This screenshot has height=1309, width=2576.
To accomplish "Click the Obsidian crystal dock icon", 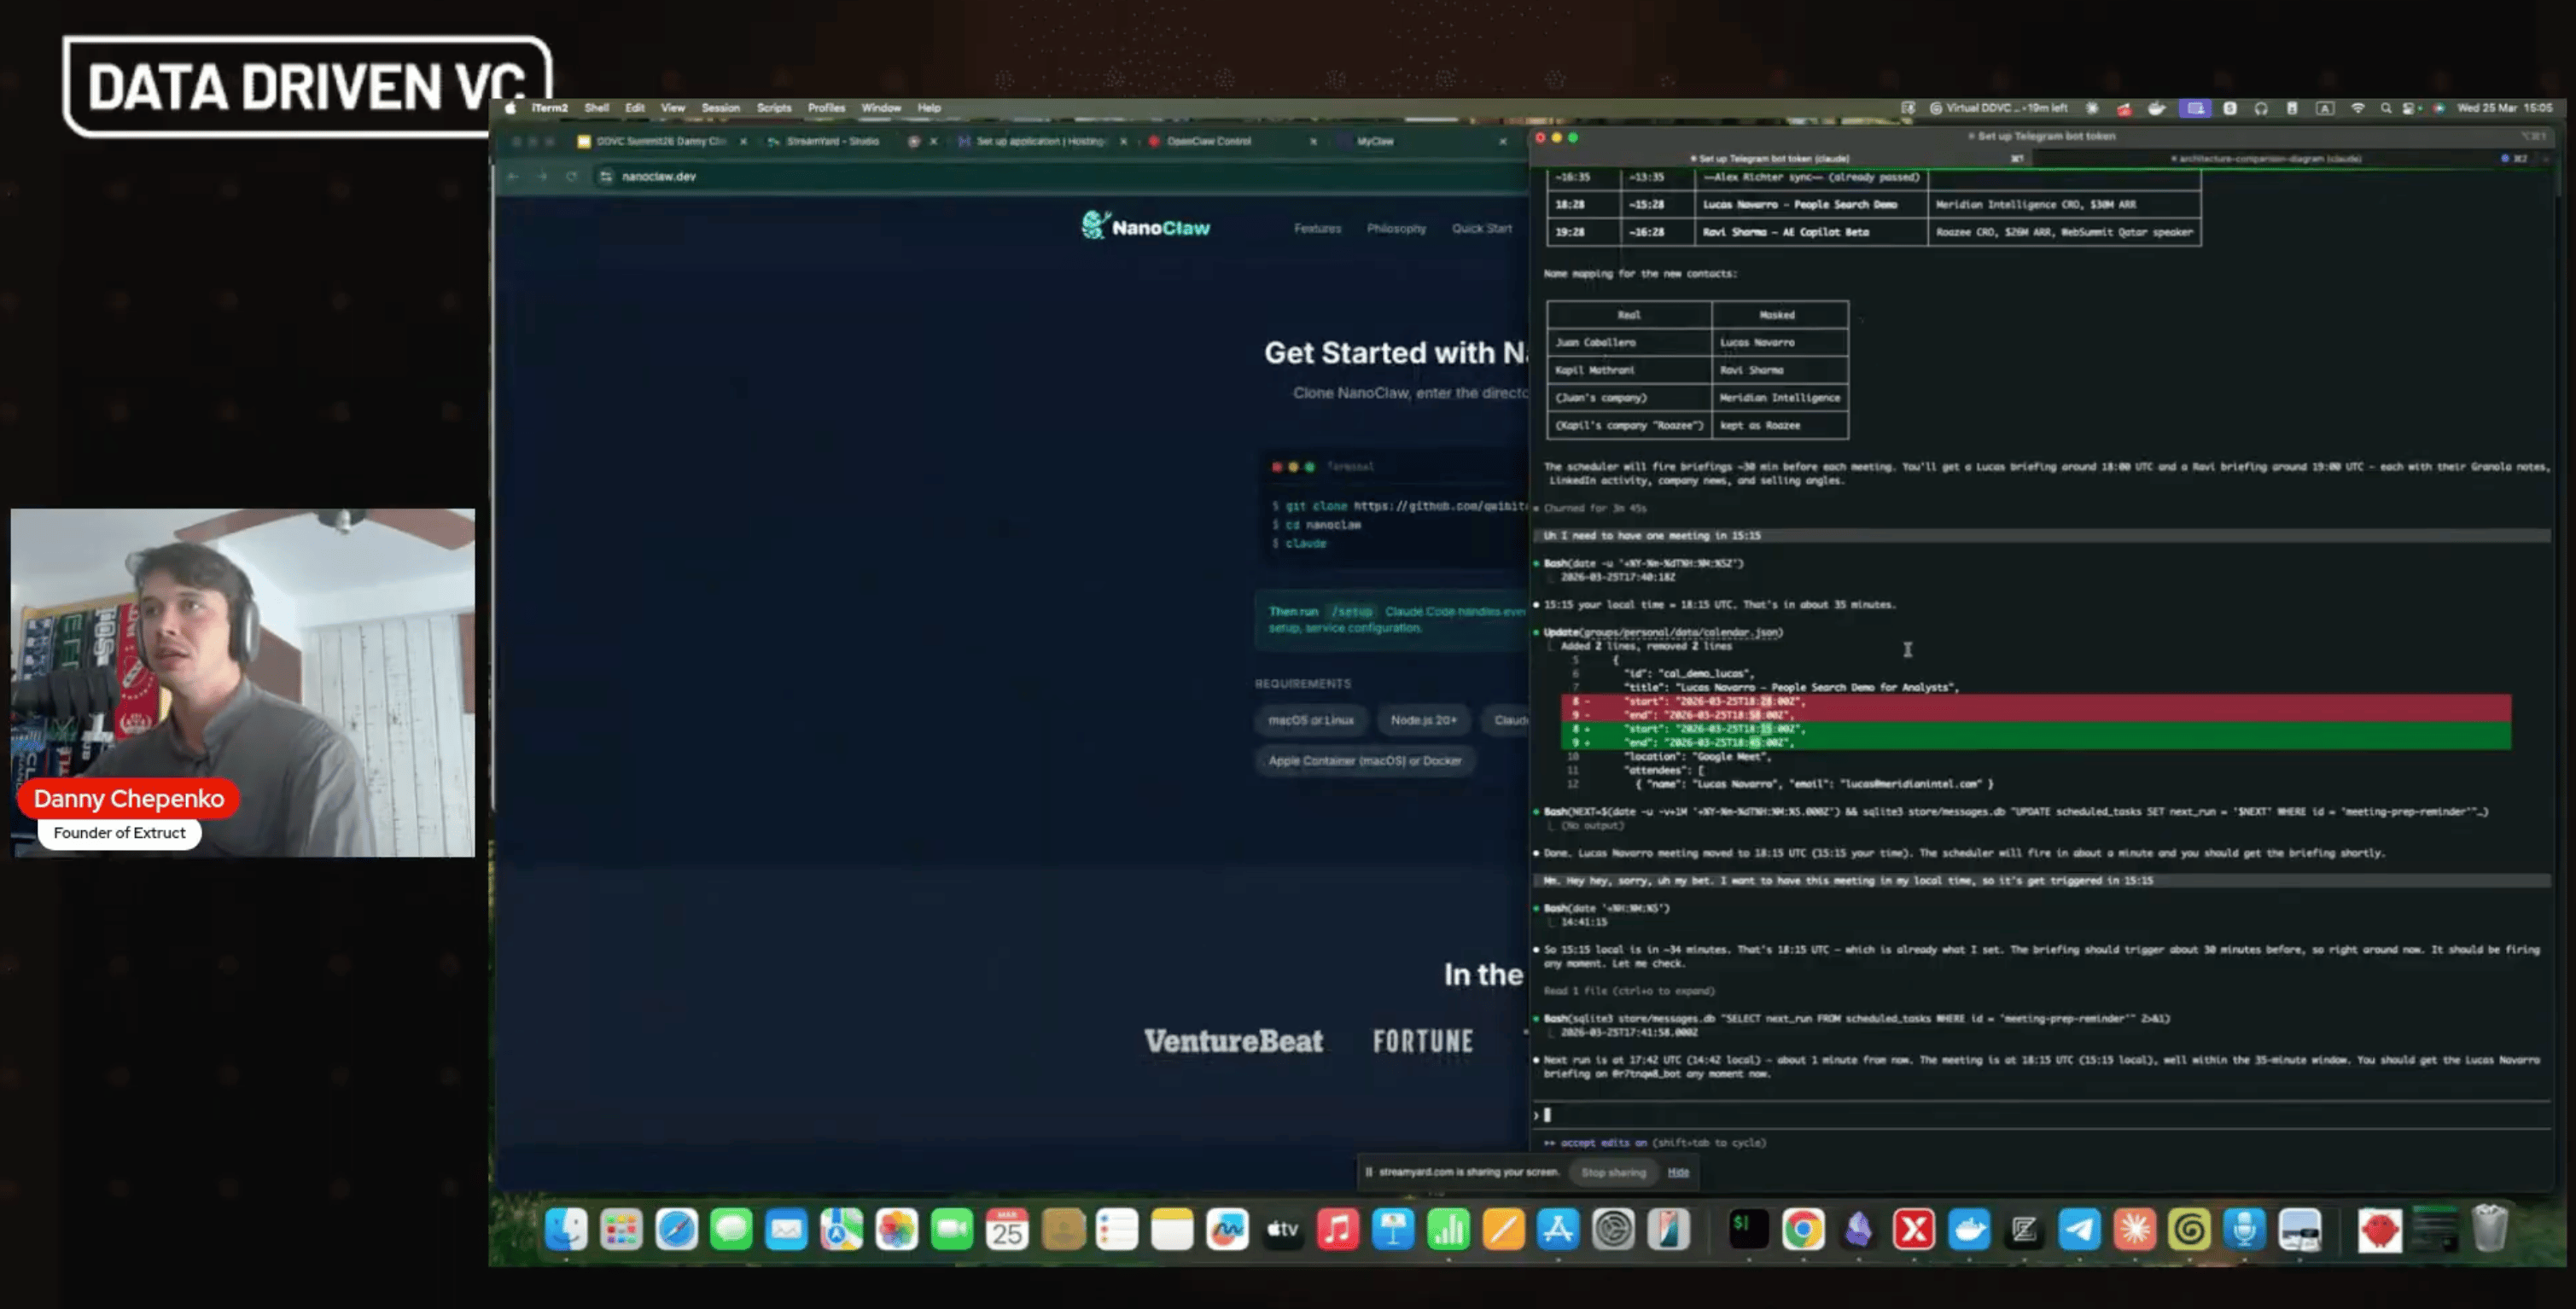I will (1858, 1229).
